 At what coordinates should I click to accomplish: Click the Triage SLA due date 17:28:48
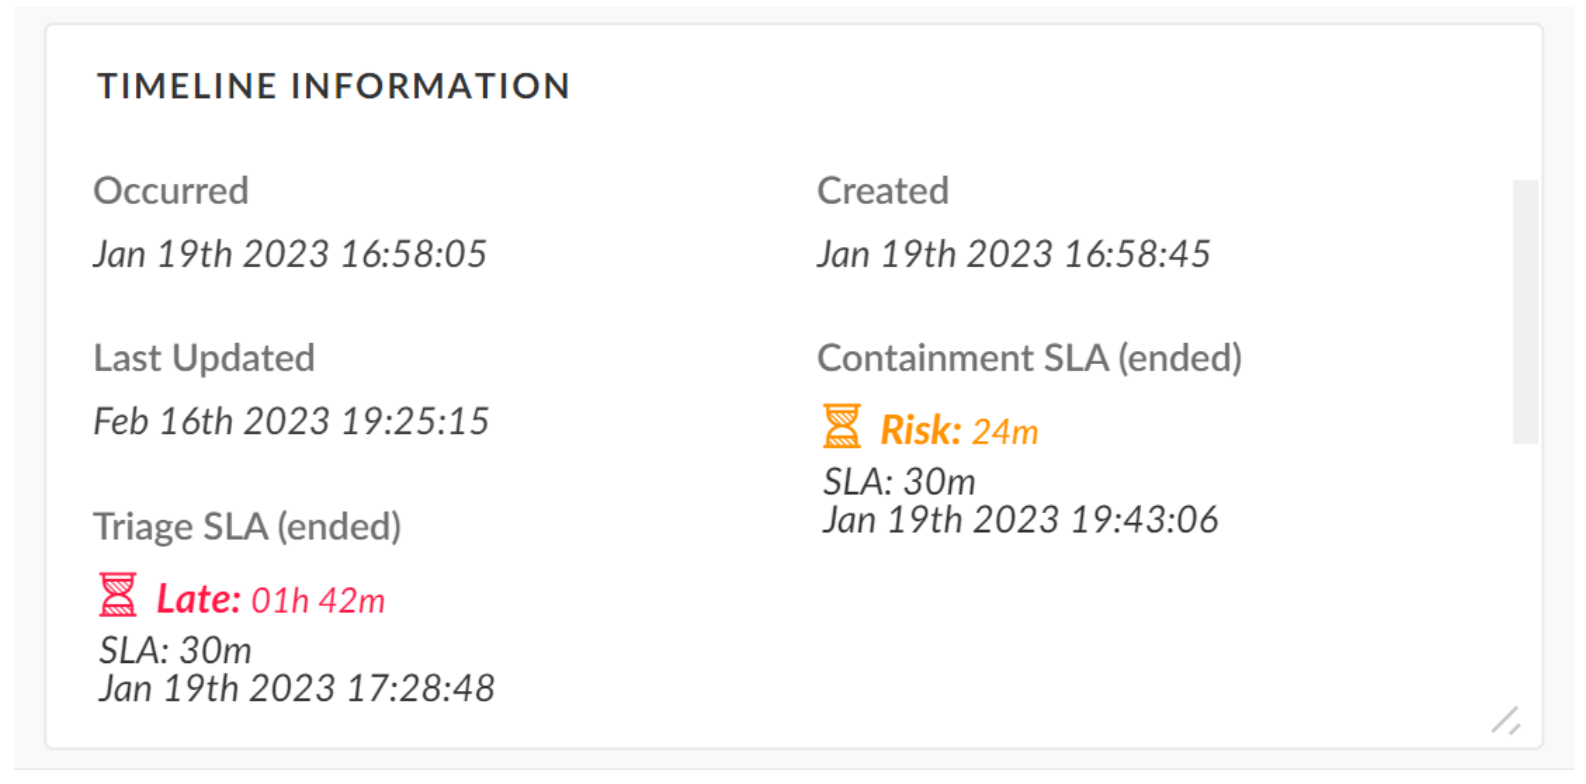point(296,688)
